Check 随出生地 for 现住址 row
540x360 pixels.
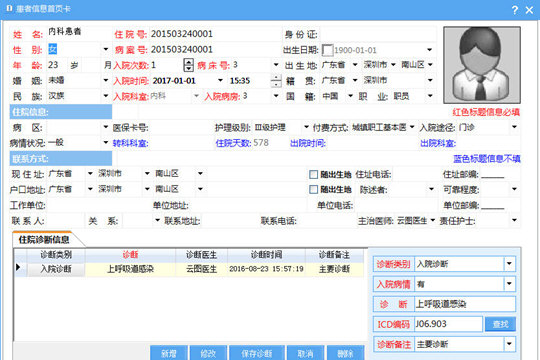pyautogui.click(x=313, y=175)
